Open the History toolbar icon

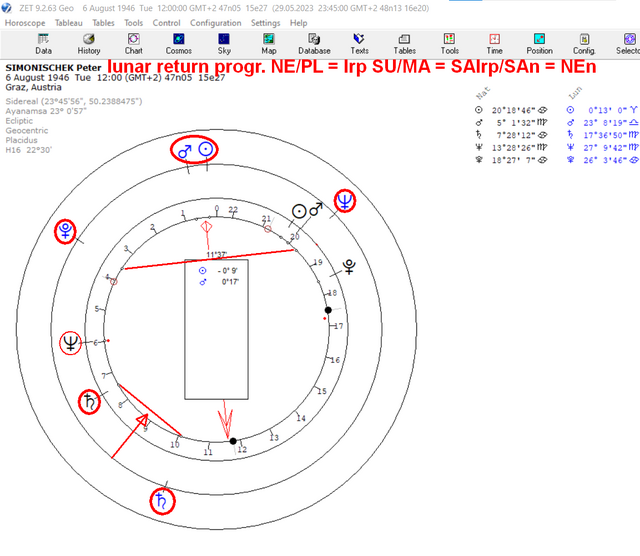tap(89, 44)
